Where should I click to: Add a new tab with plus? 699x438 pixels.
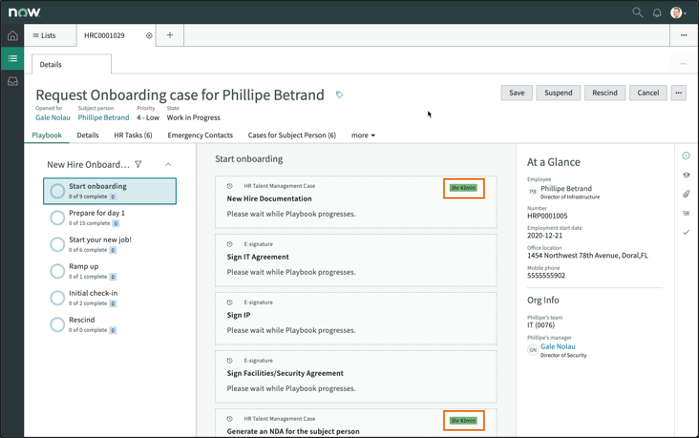tap(170, 35)
